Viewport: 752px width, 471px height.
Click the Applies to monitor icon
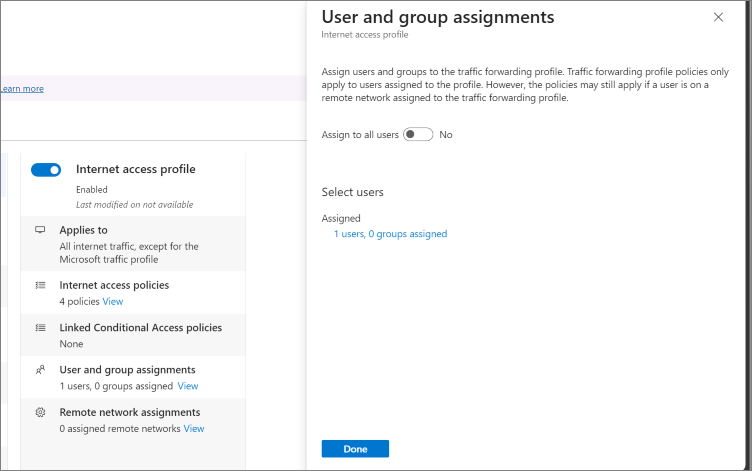tap(40, 230)
